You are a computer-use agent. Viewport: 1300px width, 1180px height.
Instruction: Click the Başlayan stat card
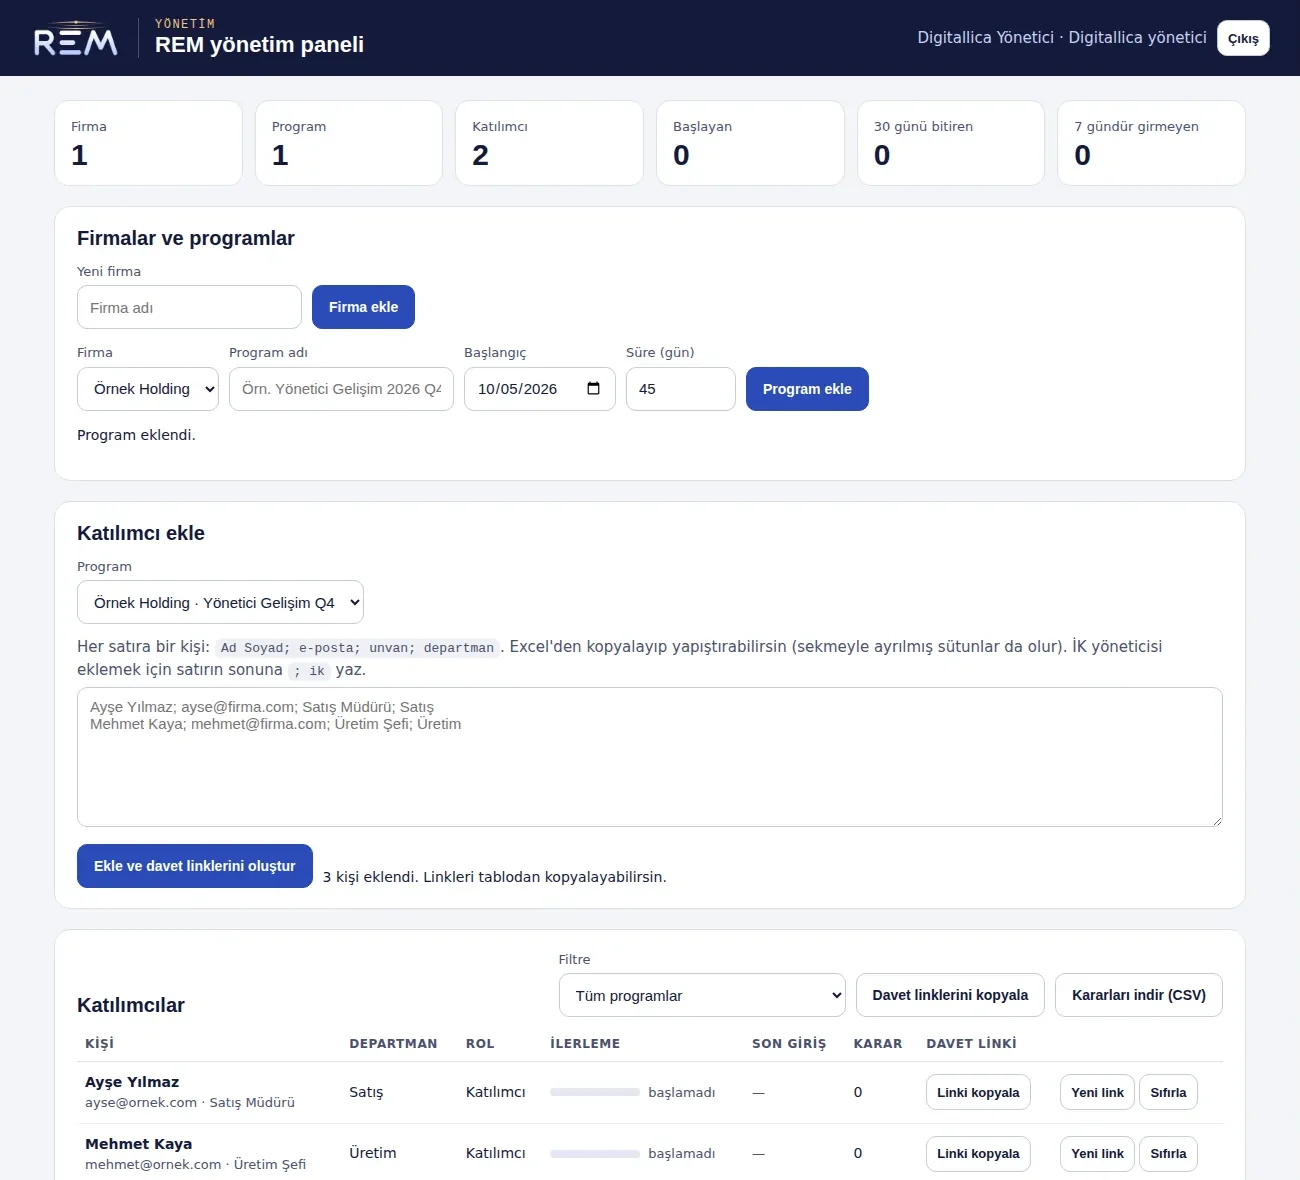(x=750, y=143)
